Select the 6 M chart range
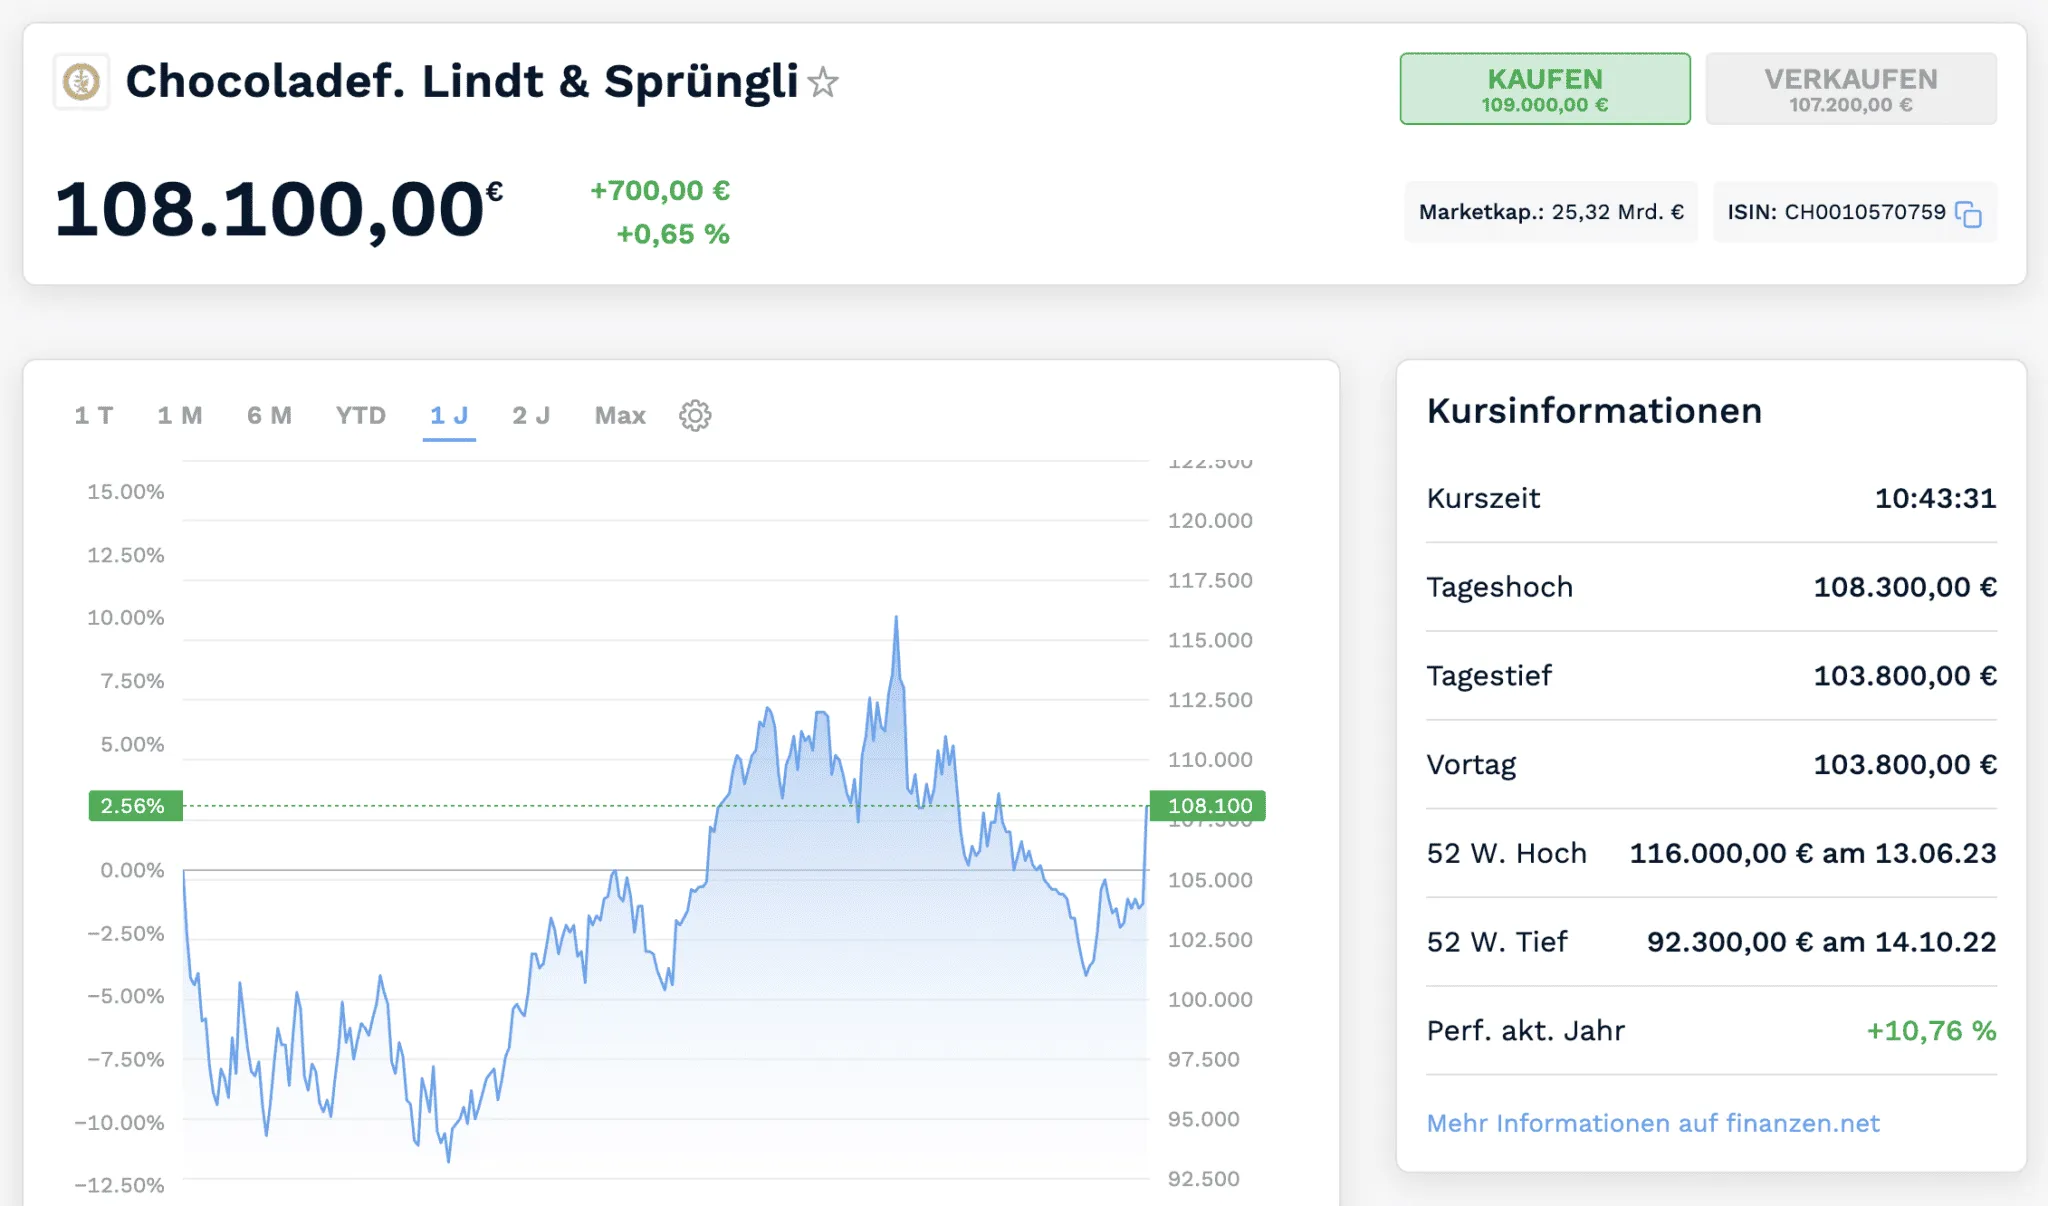The height and width of the screenshot is (1206, 2048). click(269, 416)
